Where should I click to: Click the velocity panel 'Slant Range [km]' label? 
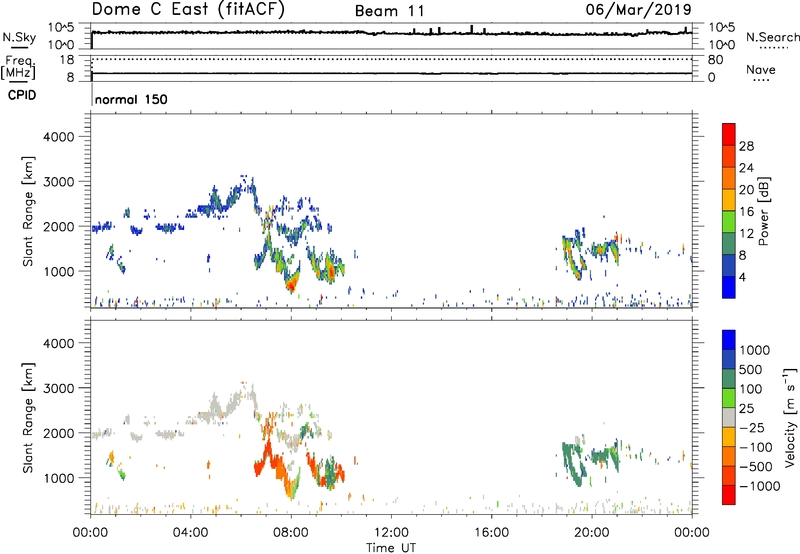coord(28,417)
